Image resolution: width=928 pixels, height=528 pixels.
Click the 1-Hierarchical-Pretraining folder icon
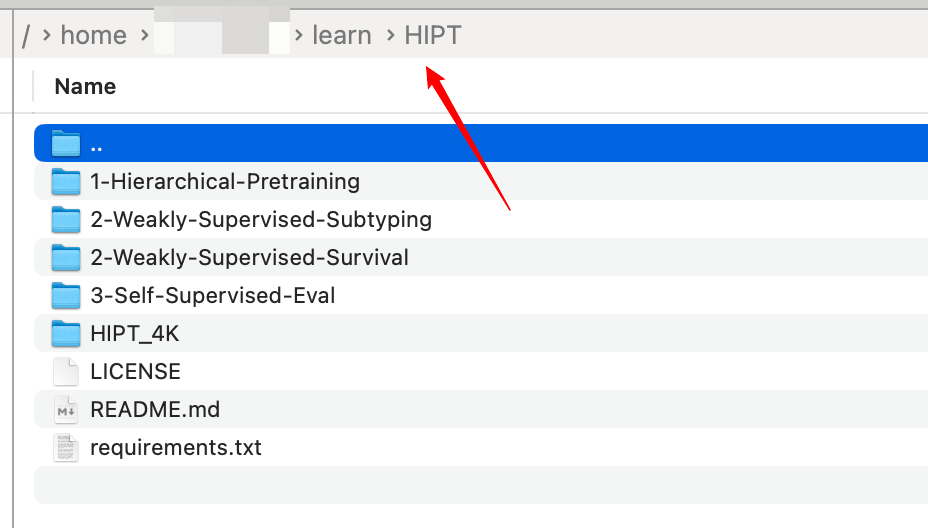(66, 182)
